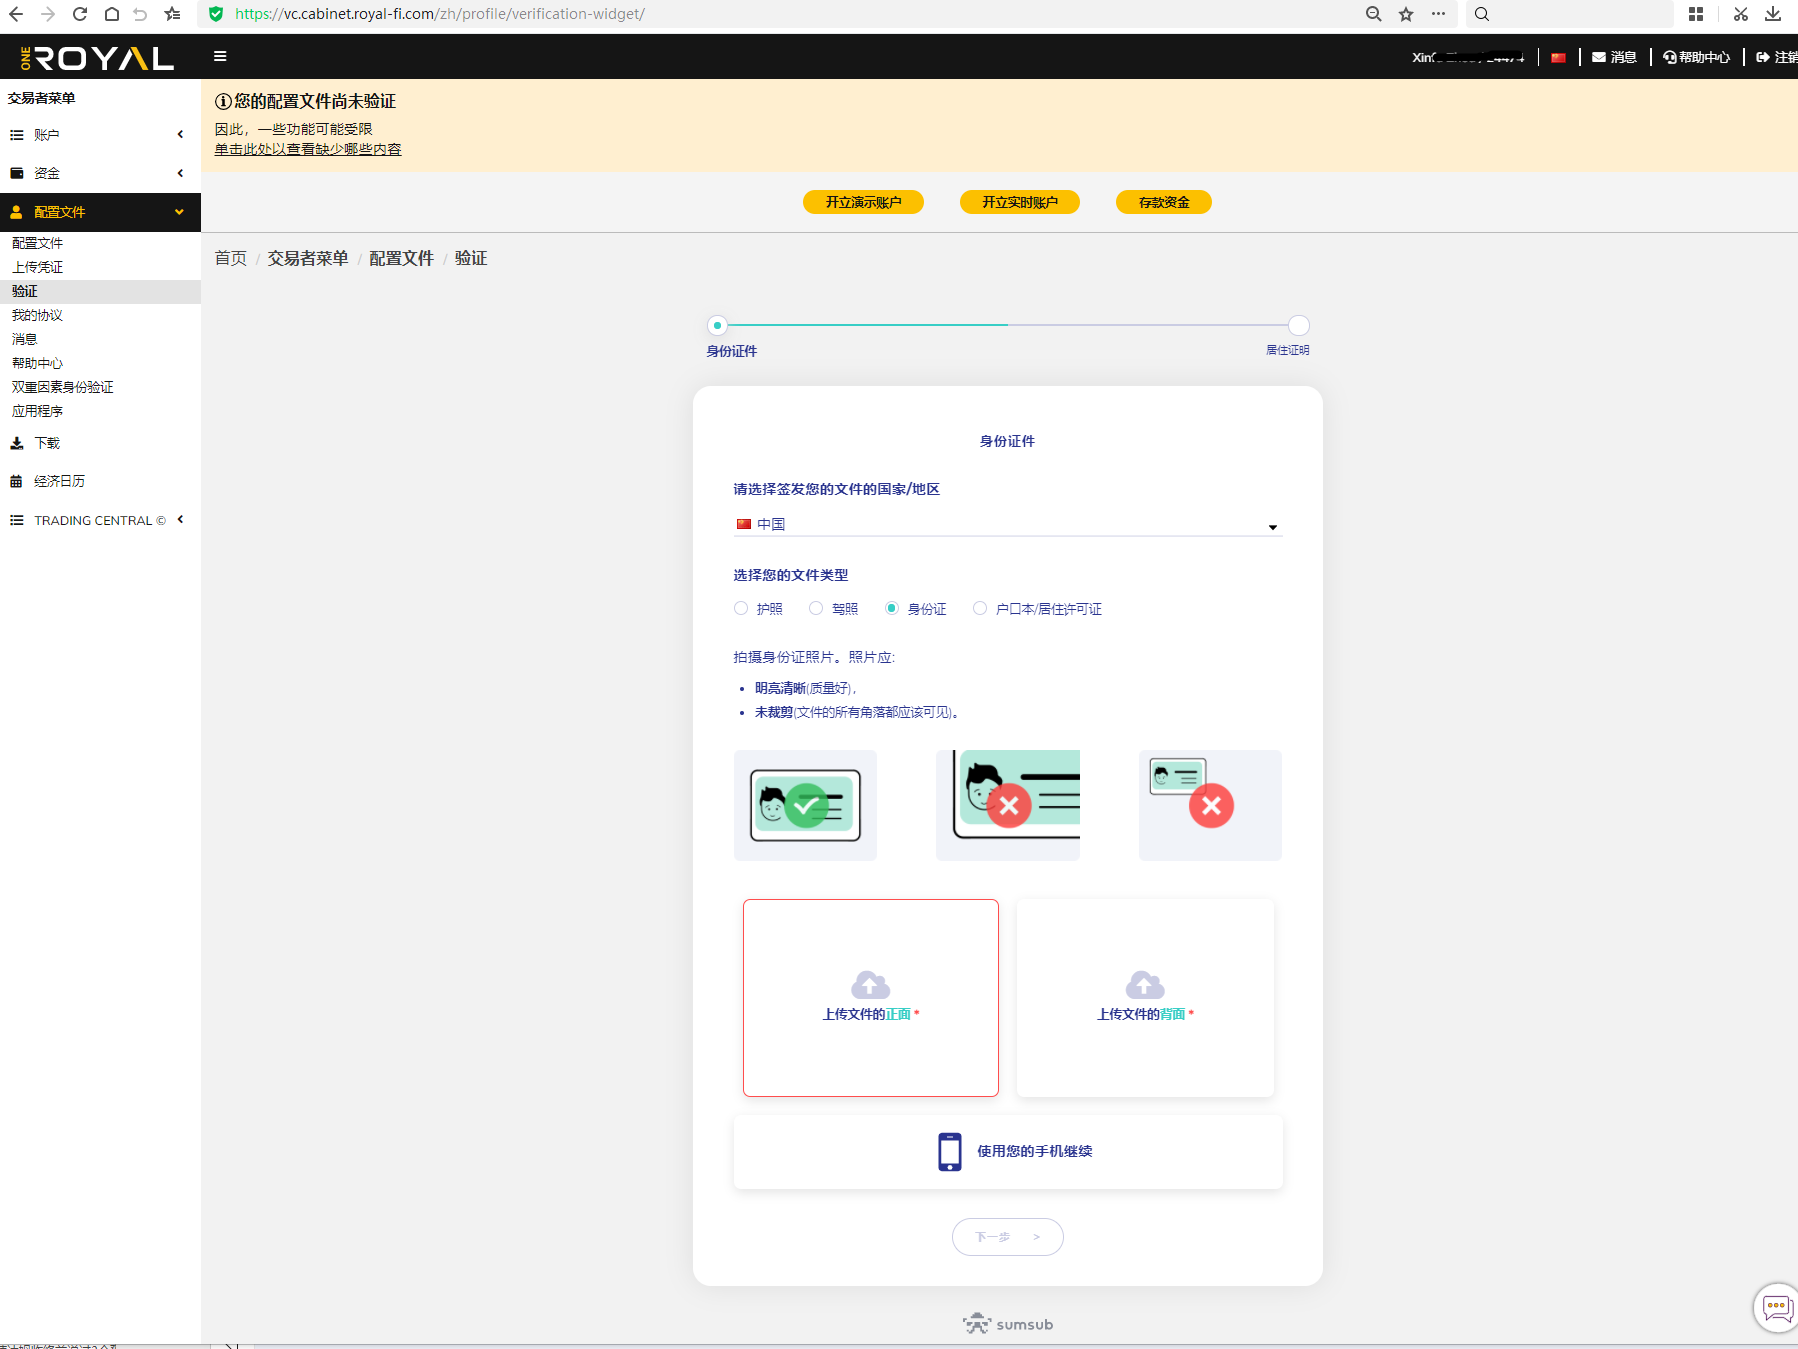Click 存款资金 button
This screenshot has height=1349, width=1798.
coord(1164,202)
